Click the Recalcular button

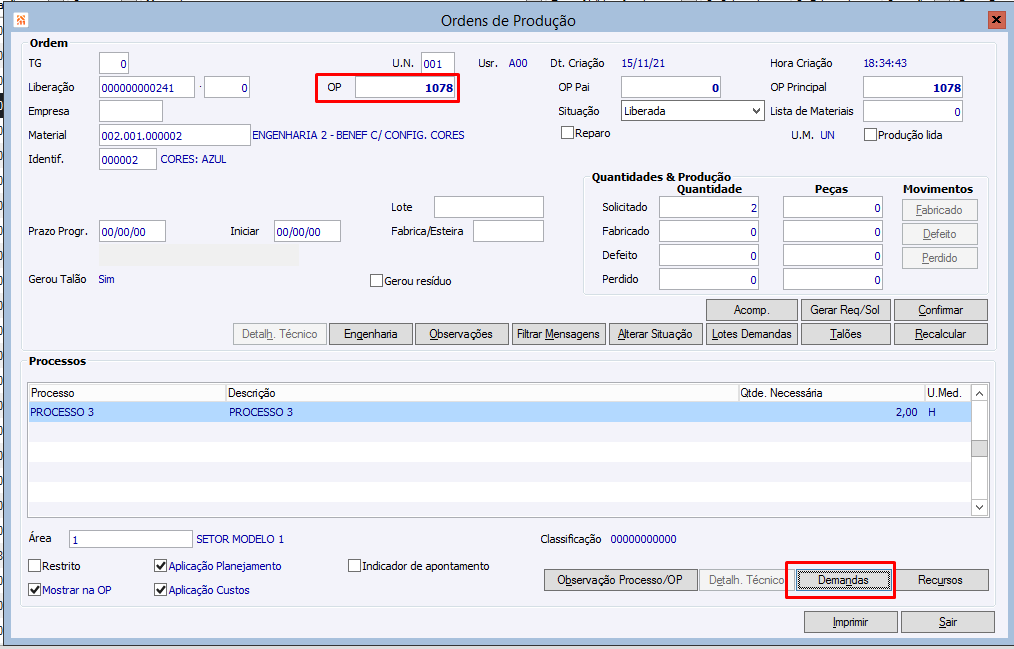pyautogui.click(x=940, y=334)
